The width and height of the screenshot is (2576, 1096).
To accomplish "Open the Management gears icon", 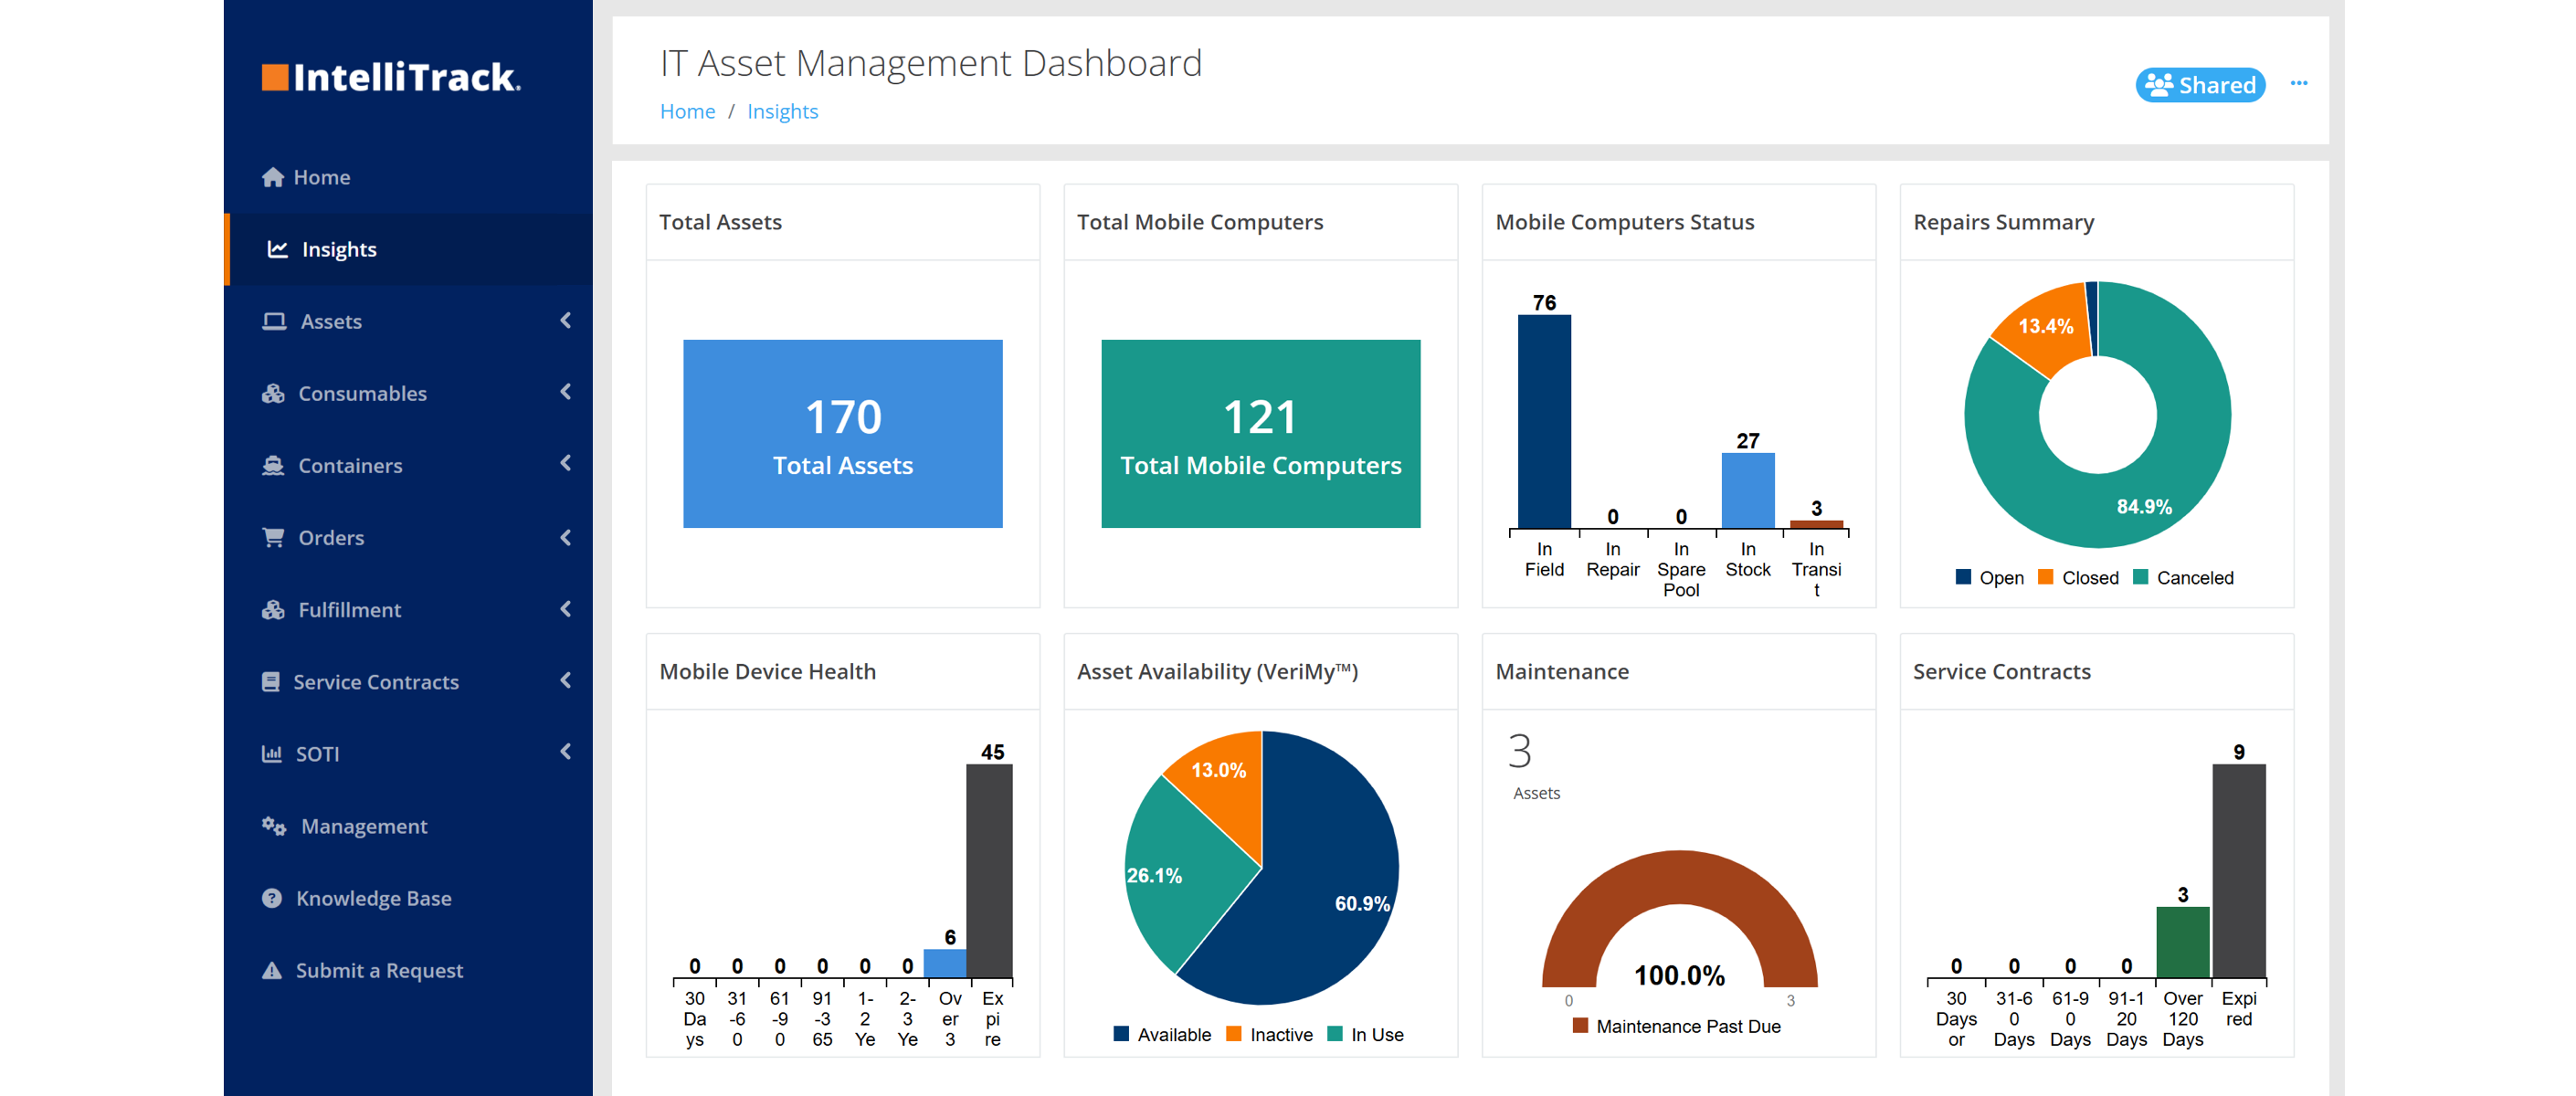I will (x=273, y=826).
